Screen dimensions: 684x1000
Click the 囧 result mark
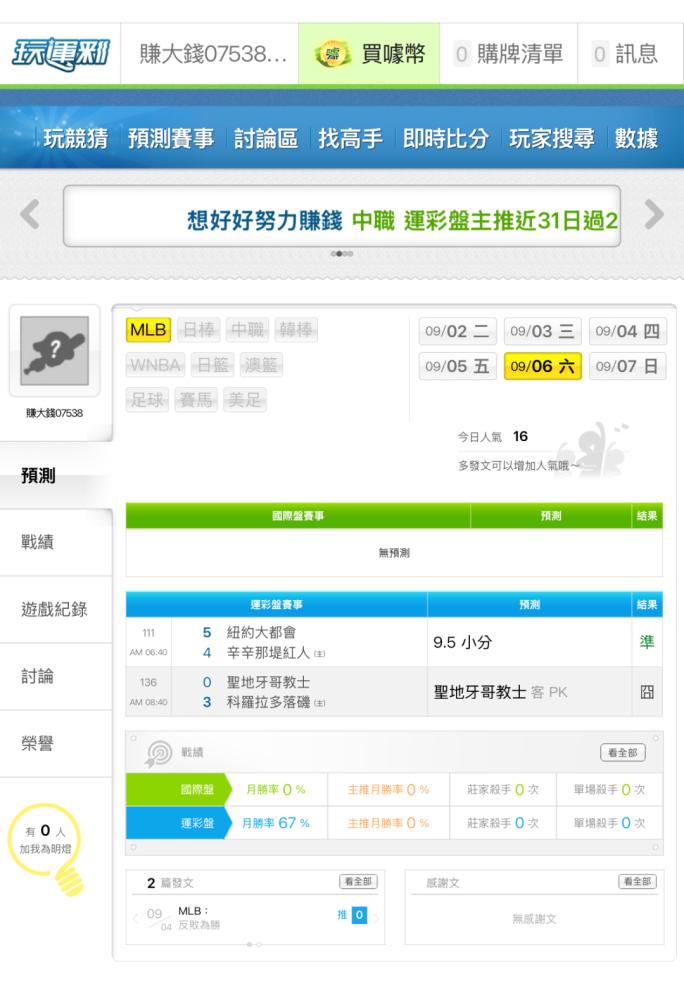pos(647,692)
